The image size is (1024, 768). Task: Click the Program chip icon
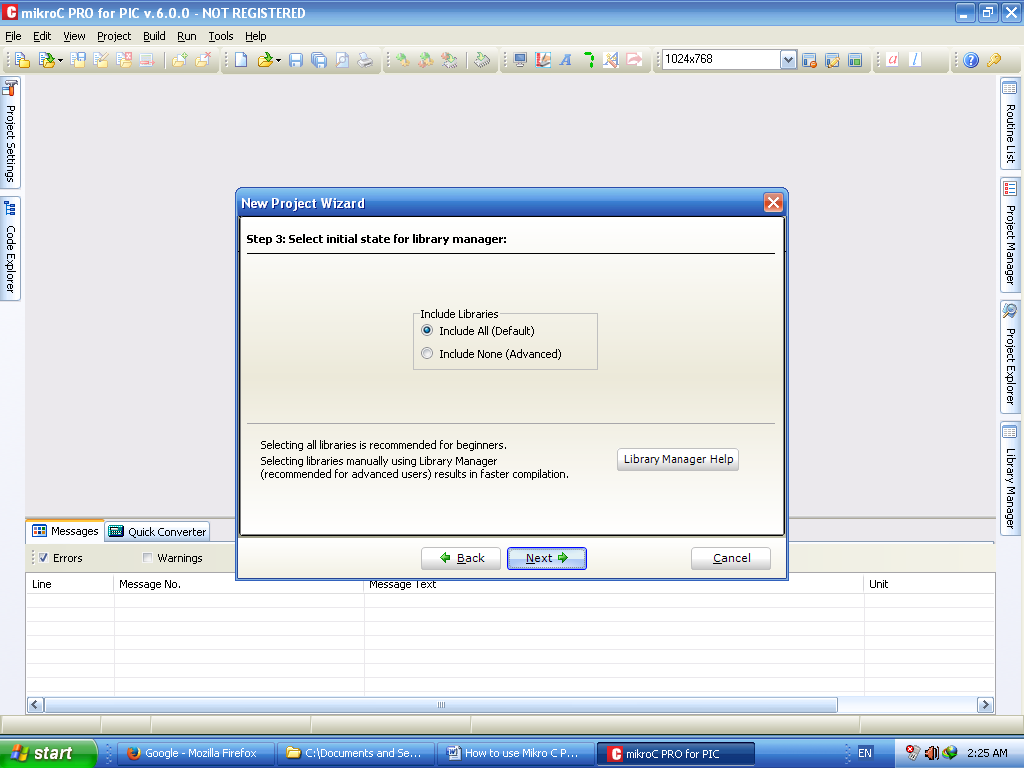click(x=482, y=60)
